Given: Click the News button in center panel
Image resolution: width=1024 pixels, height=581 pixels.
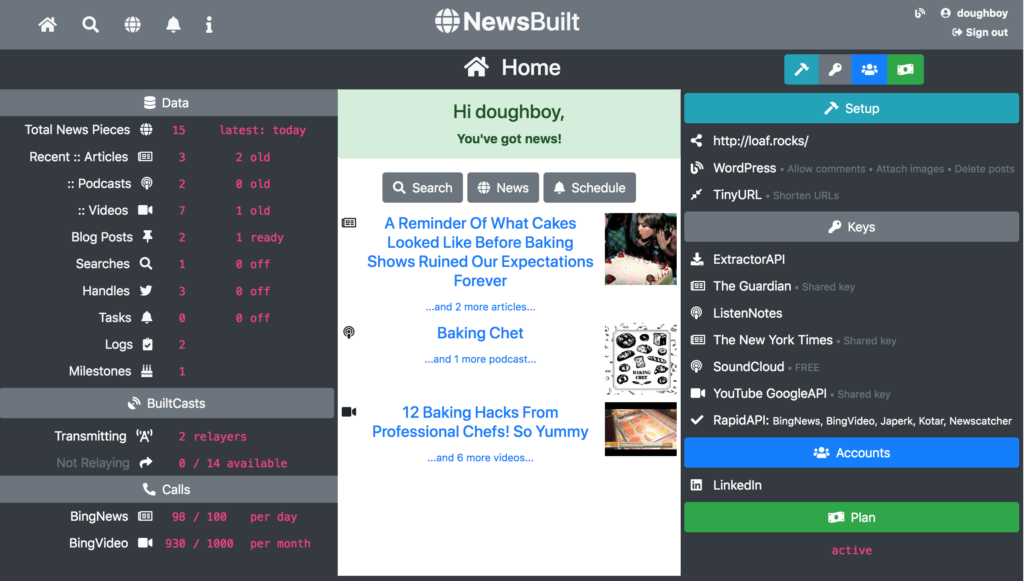Looking at the screenshot, I should click(503, 188).
